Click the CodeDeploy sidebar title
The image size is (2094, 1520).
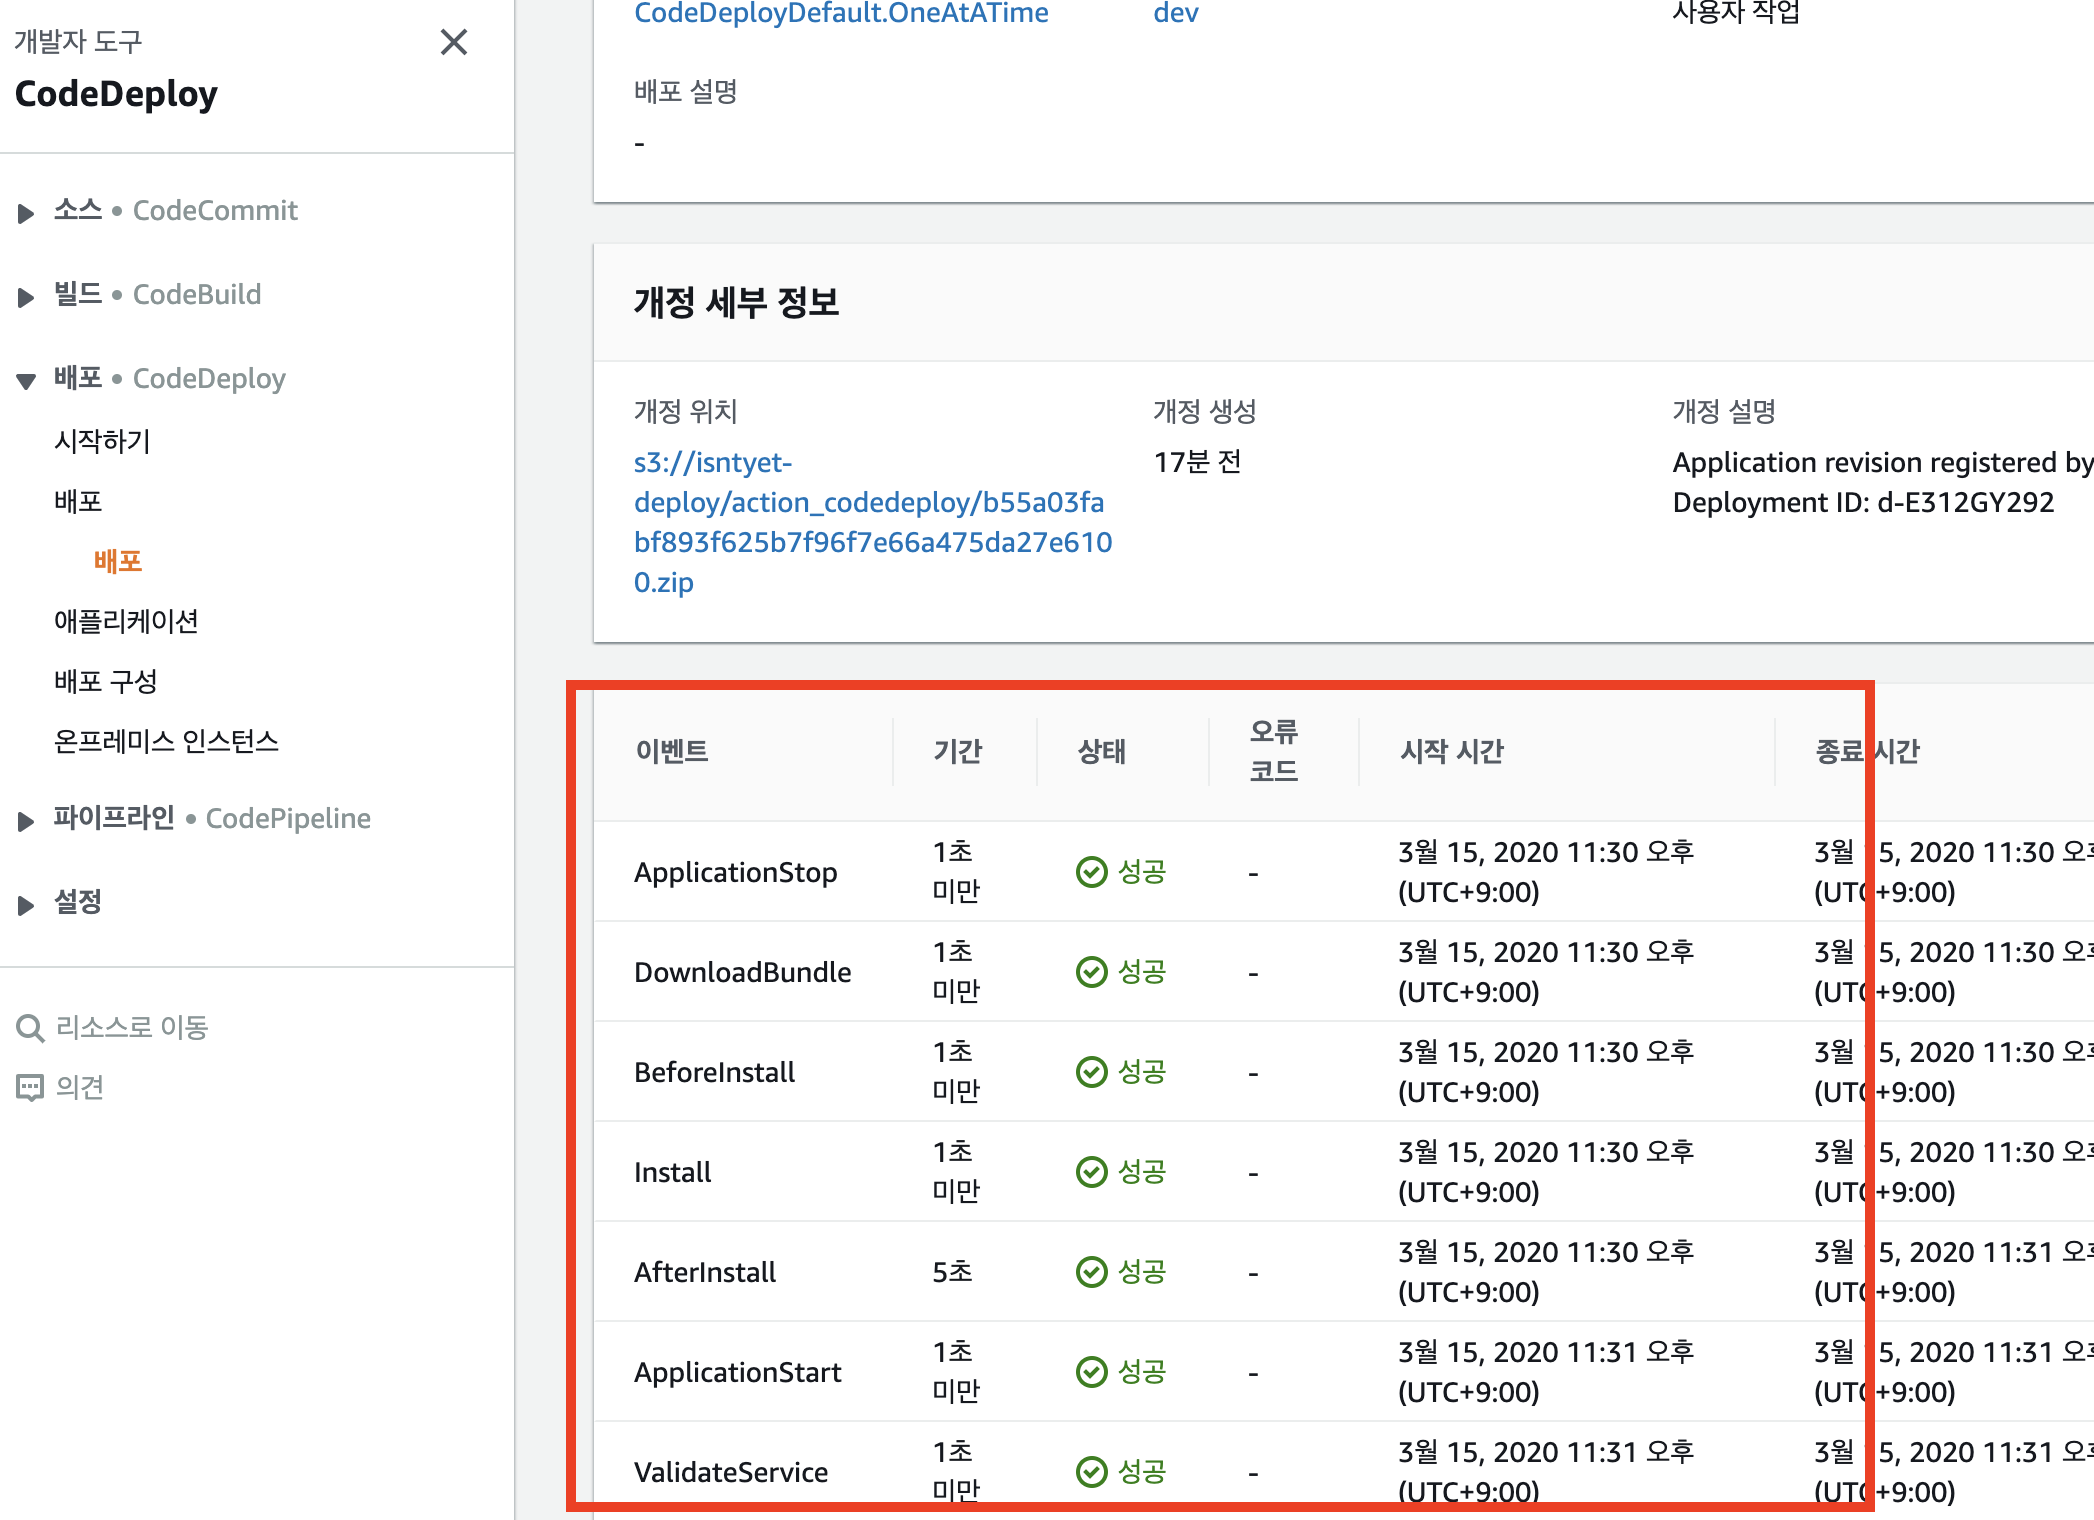click(116, 94)
